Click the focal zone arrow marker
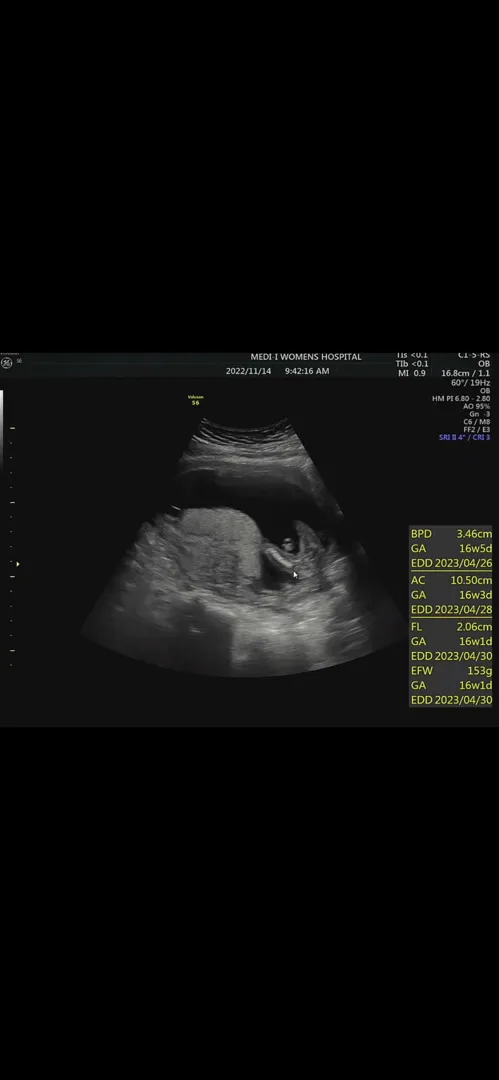This screenshot has width=499, height=1080. tap(17, 564)
